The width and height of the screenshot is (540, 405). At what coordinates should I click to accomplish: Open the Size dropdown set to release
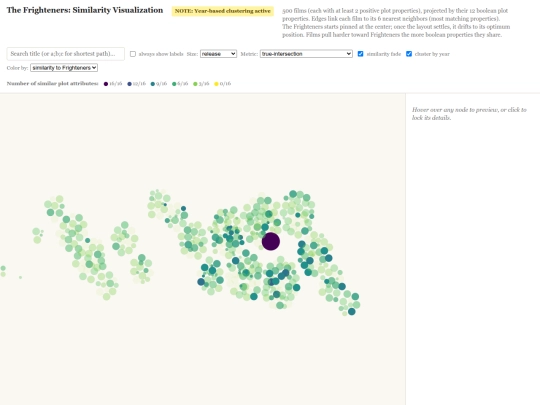pyautogui.click(x=218, y=54)
